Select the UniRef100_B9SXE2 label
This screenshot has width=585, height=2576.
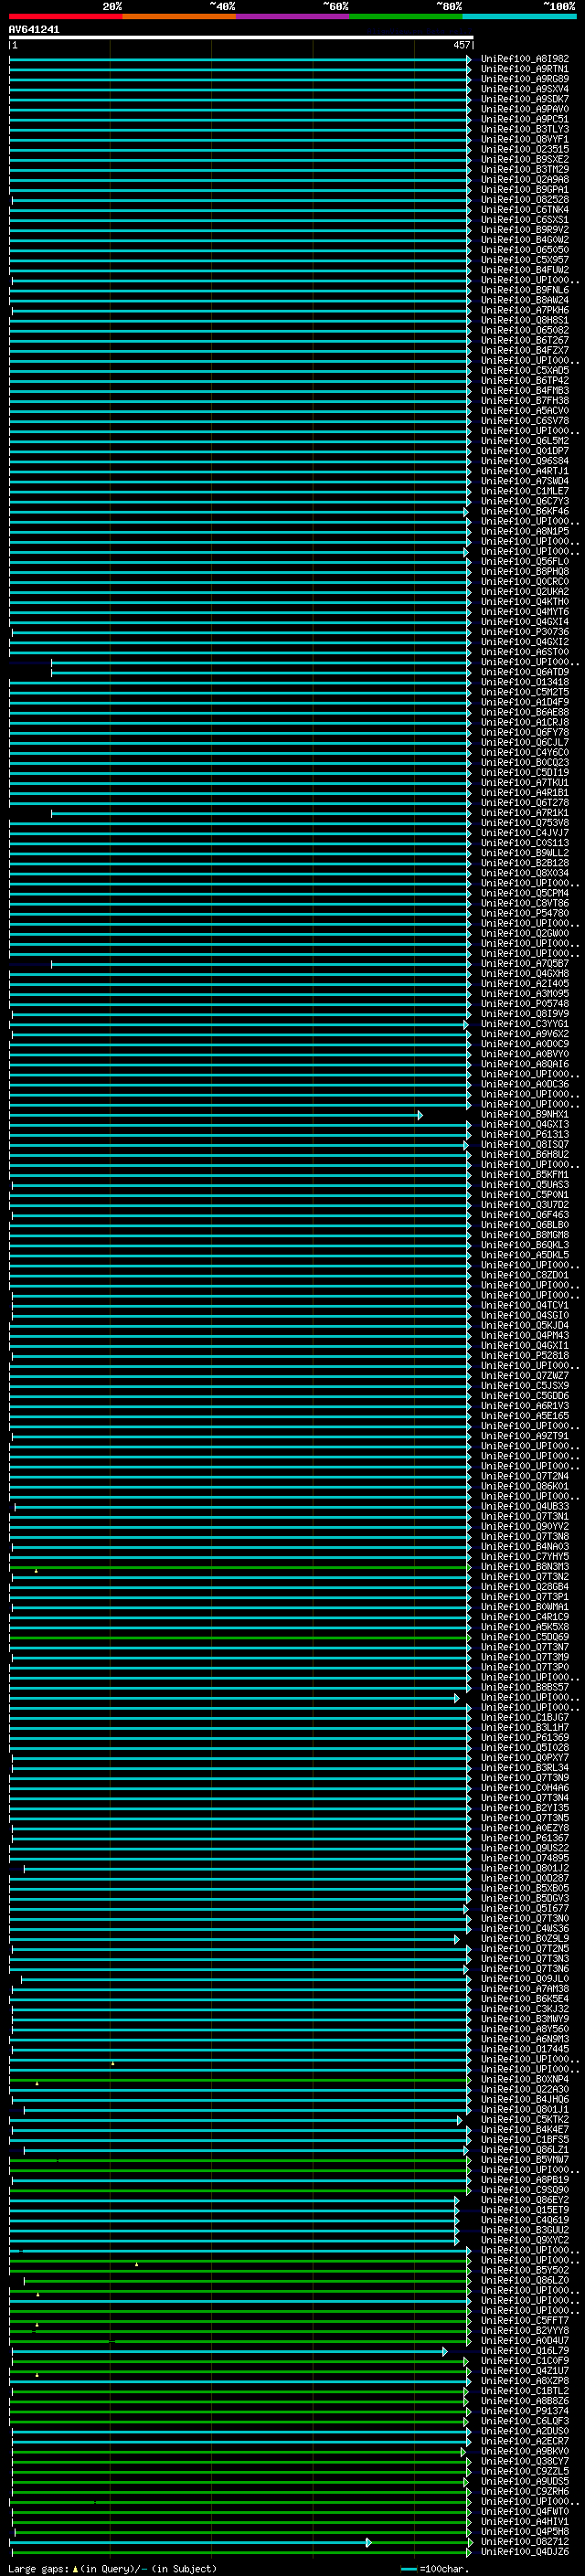[525, 159]
